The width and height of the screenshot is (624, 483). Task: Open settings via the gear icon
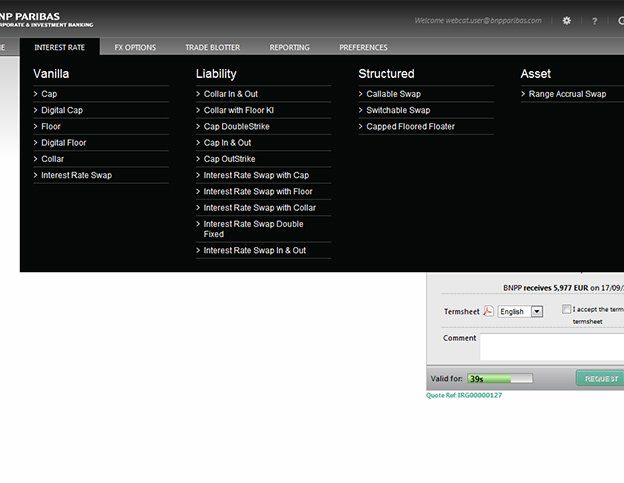point(567,21)
